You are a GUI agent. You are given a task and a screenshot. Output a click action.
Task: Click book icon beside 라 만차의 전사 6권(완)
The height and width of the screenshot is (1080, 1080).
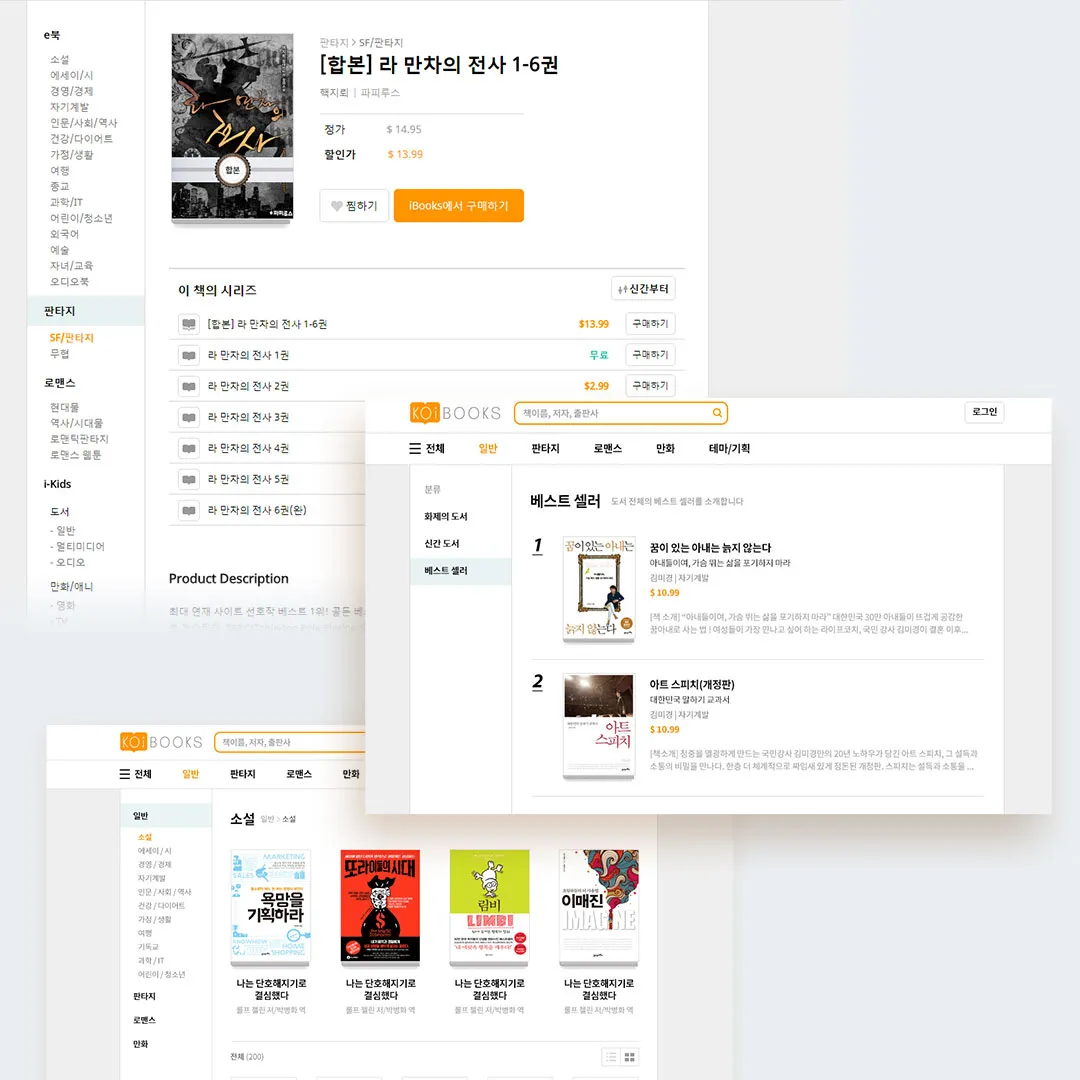point(189,510)
